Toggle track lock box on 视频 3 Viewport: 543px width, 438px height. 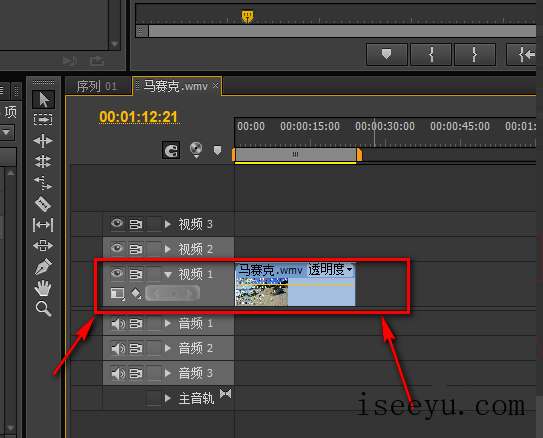pos(154,224)
